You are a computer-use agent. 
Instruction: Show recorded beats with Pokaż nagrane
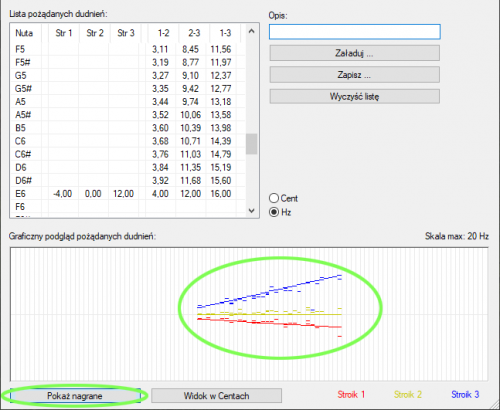pos(75,396)
